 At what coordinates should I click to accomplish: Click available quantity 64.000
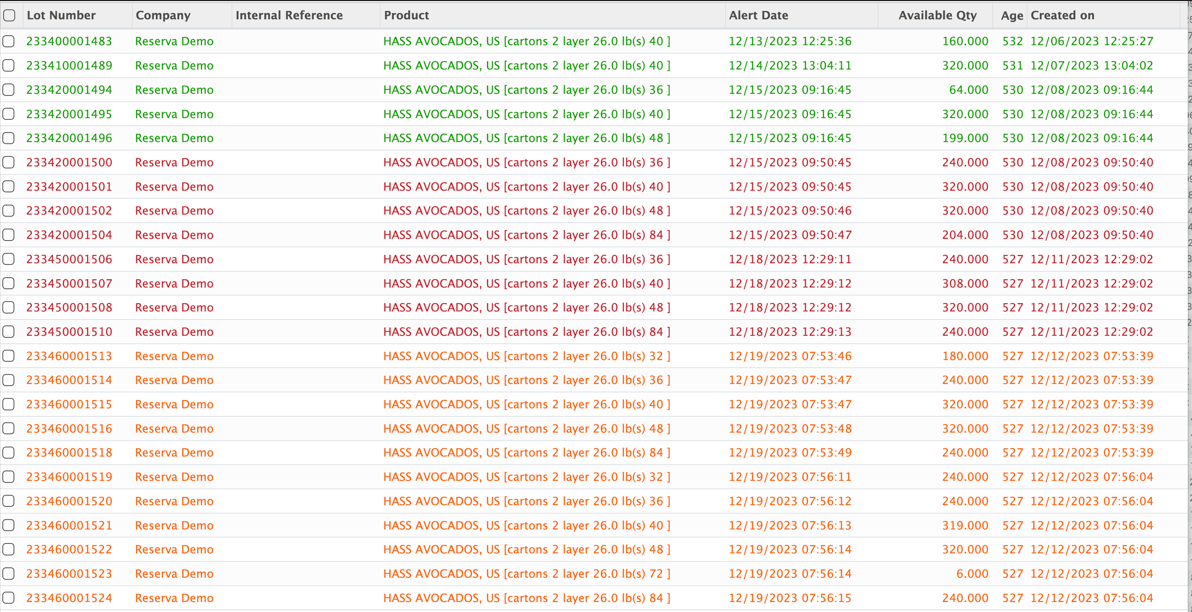968,90
